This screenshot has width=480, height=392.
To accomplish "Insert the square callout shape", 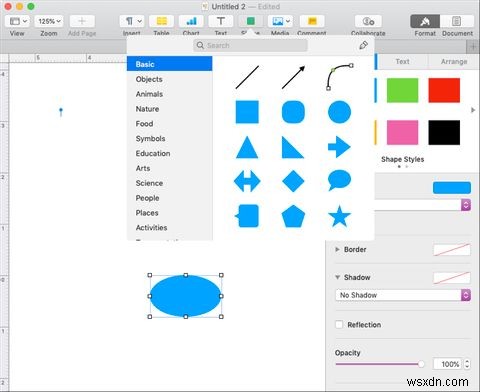I will [247, 216].
